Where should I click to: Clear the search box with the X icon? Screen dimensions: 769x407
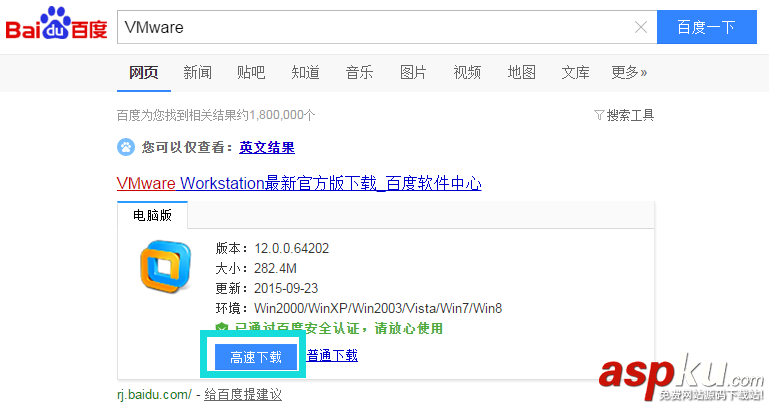click(641, 27)
